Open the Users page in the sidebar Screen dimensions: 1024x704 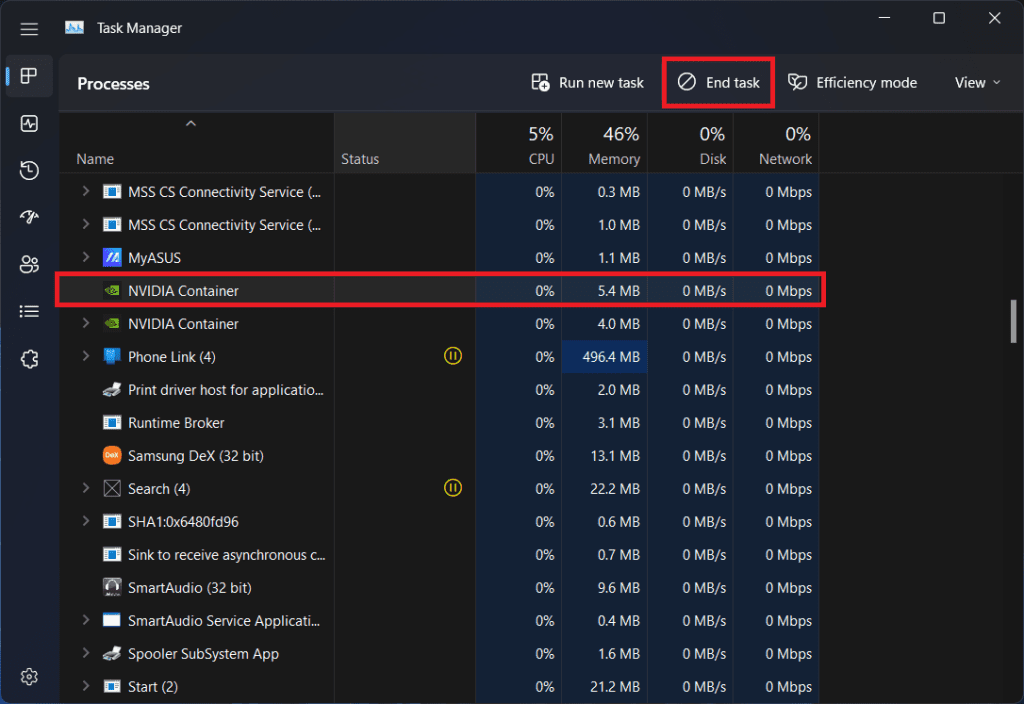(29, 264)
